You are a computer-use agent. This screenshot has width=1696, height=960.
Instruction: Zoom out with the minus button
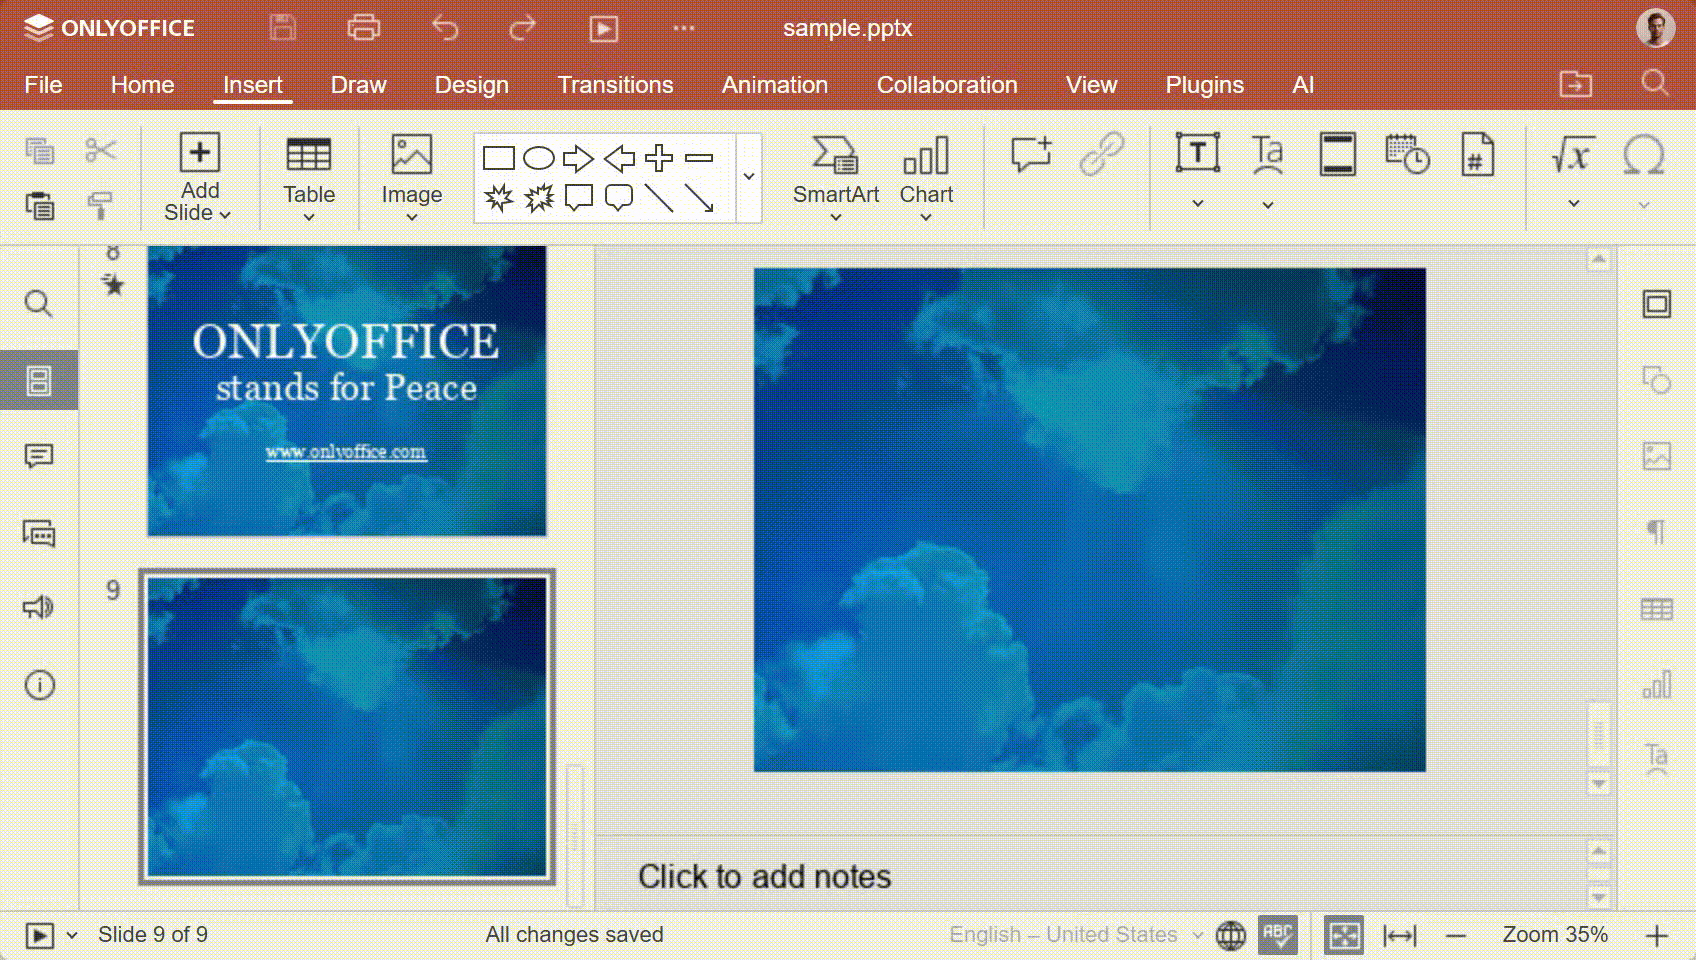1456,936
